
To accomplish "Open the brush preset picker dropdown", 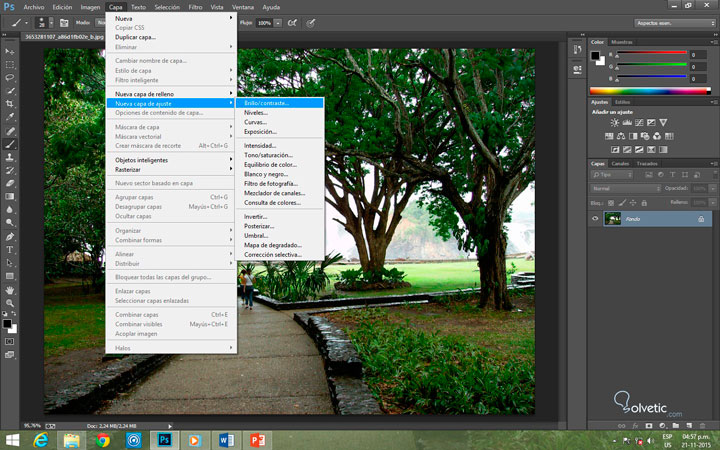I will pyautogui.click(x=51, y=23).
